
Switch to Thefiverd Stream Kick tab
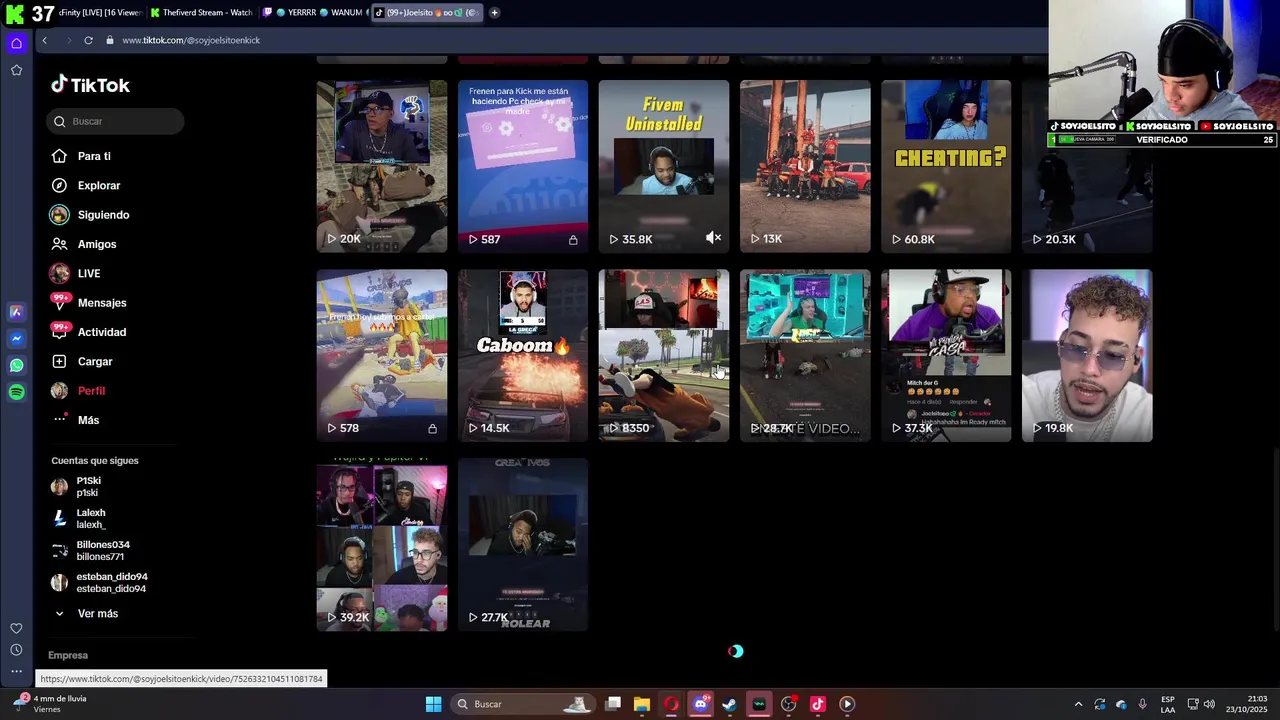point(202,13)
